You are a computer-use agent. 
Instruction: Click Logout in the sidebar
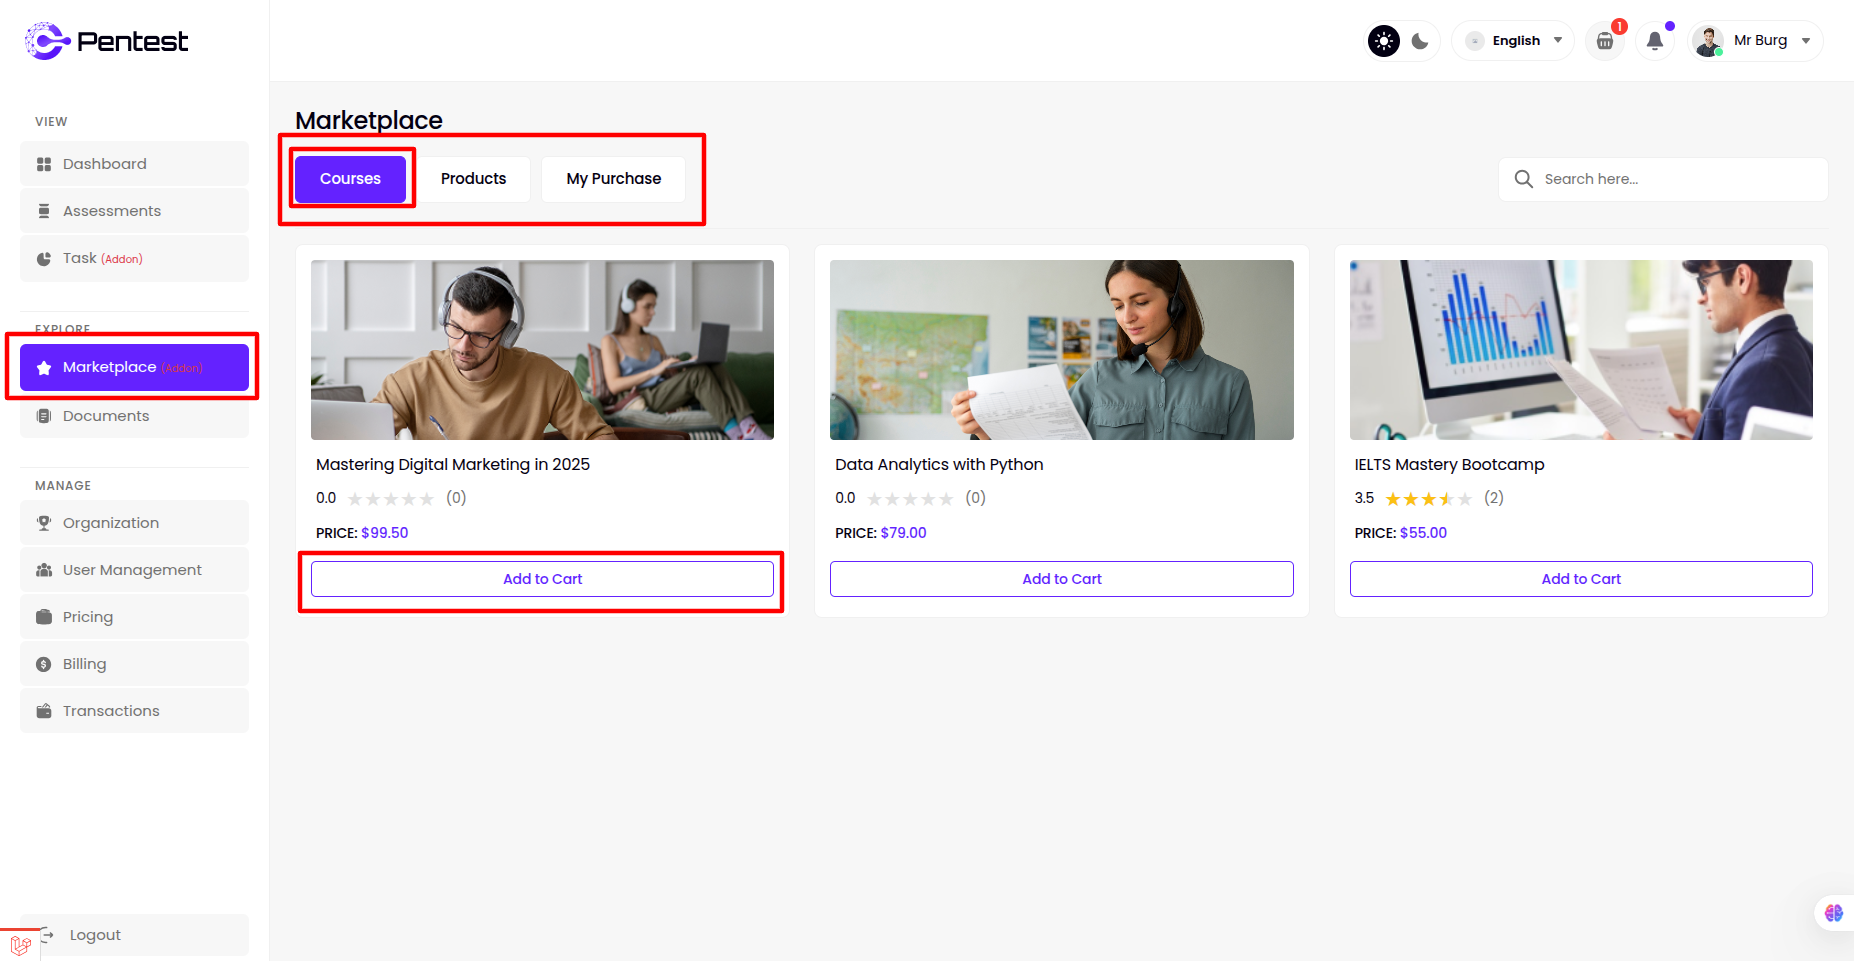(95, 935)
